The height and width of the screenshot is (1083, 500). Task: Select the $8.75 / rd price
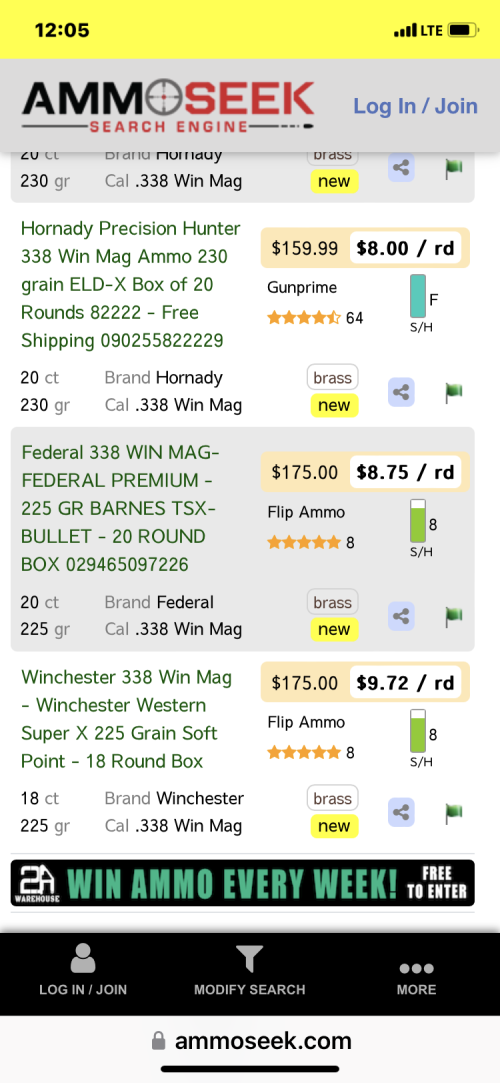tap(405, 472)
